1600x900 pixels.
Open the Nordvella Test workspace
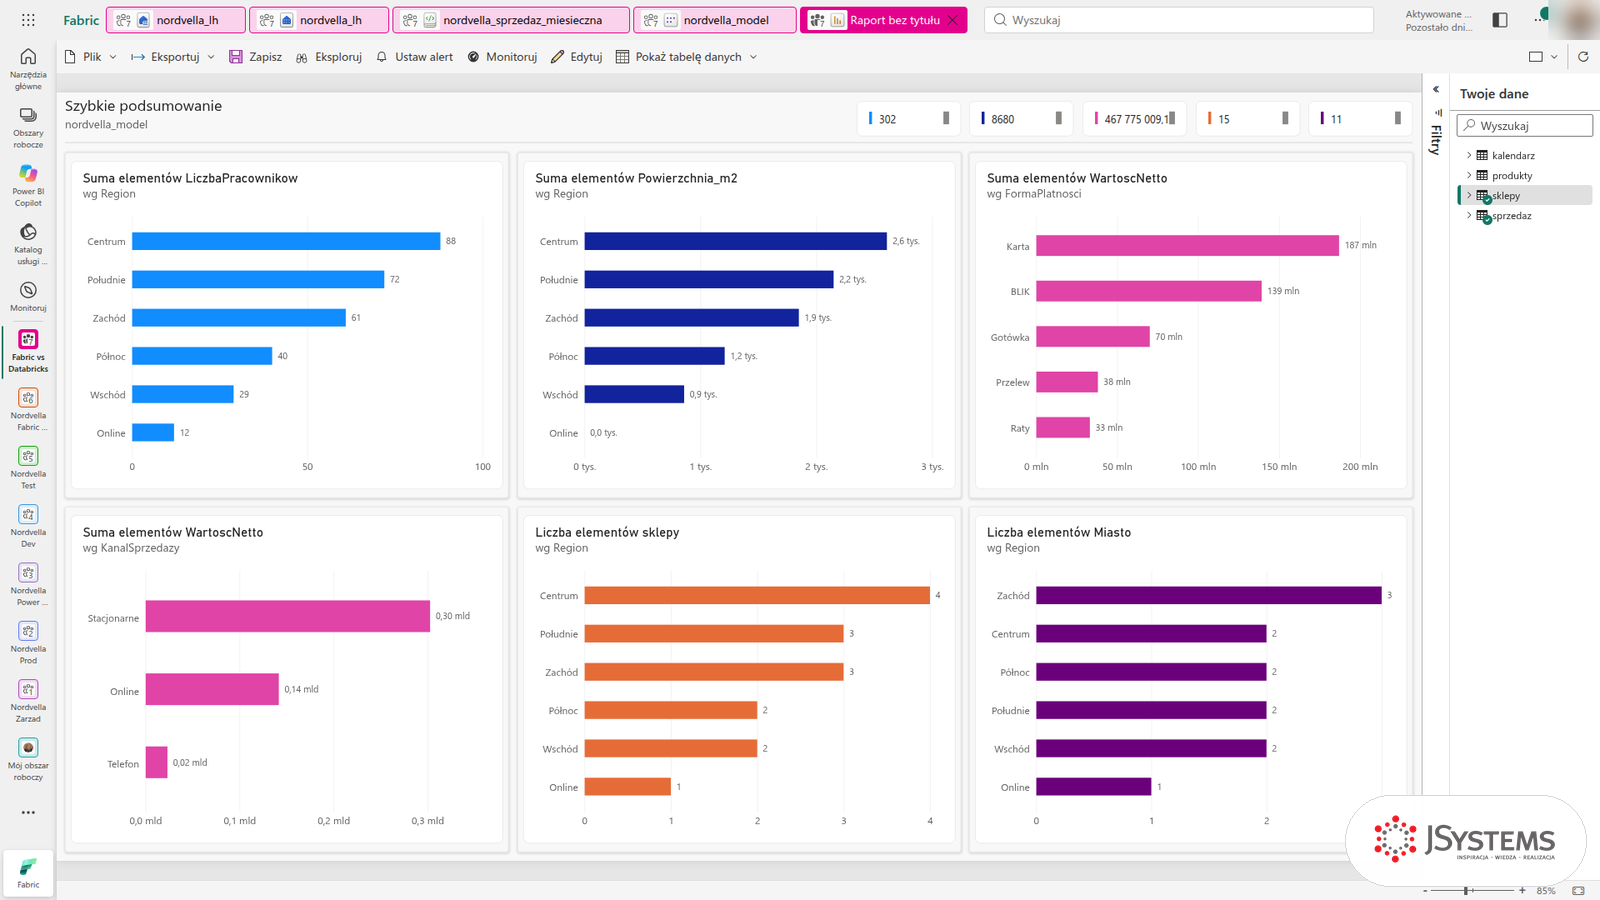pyautogui.click(x=28, y=468)
